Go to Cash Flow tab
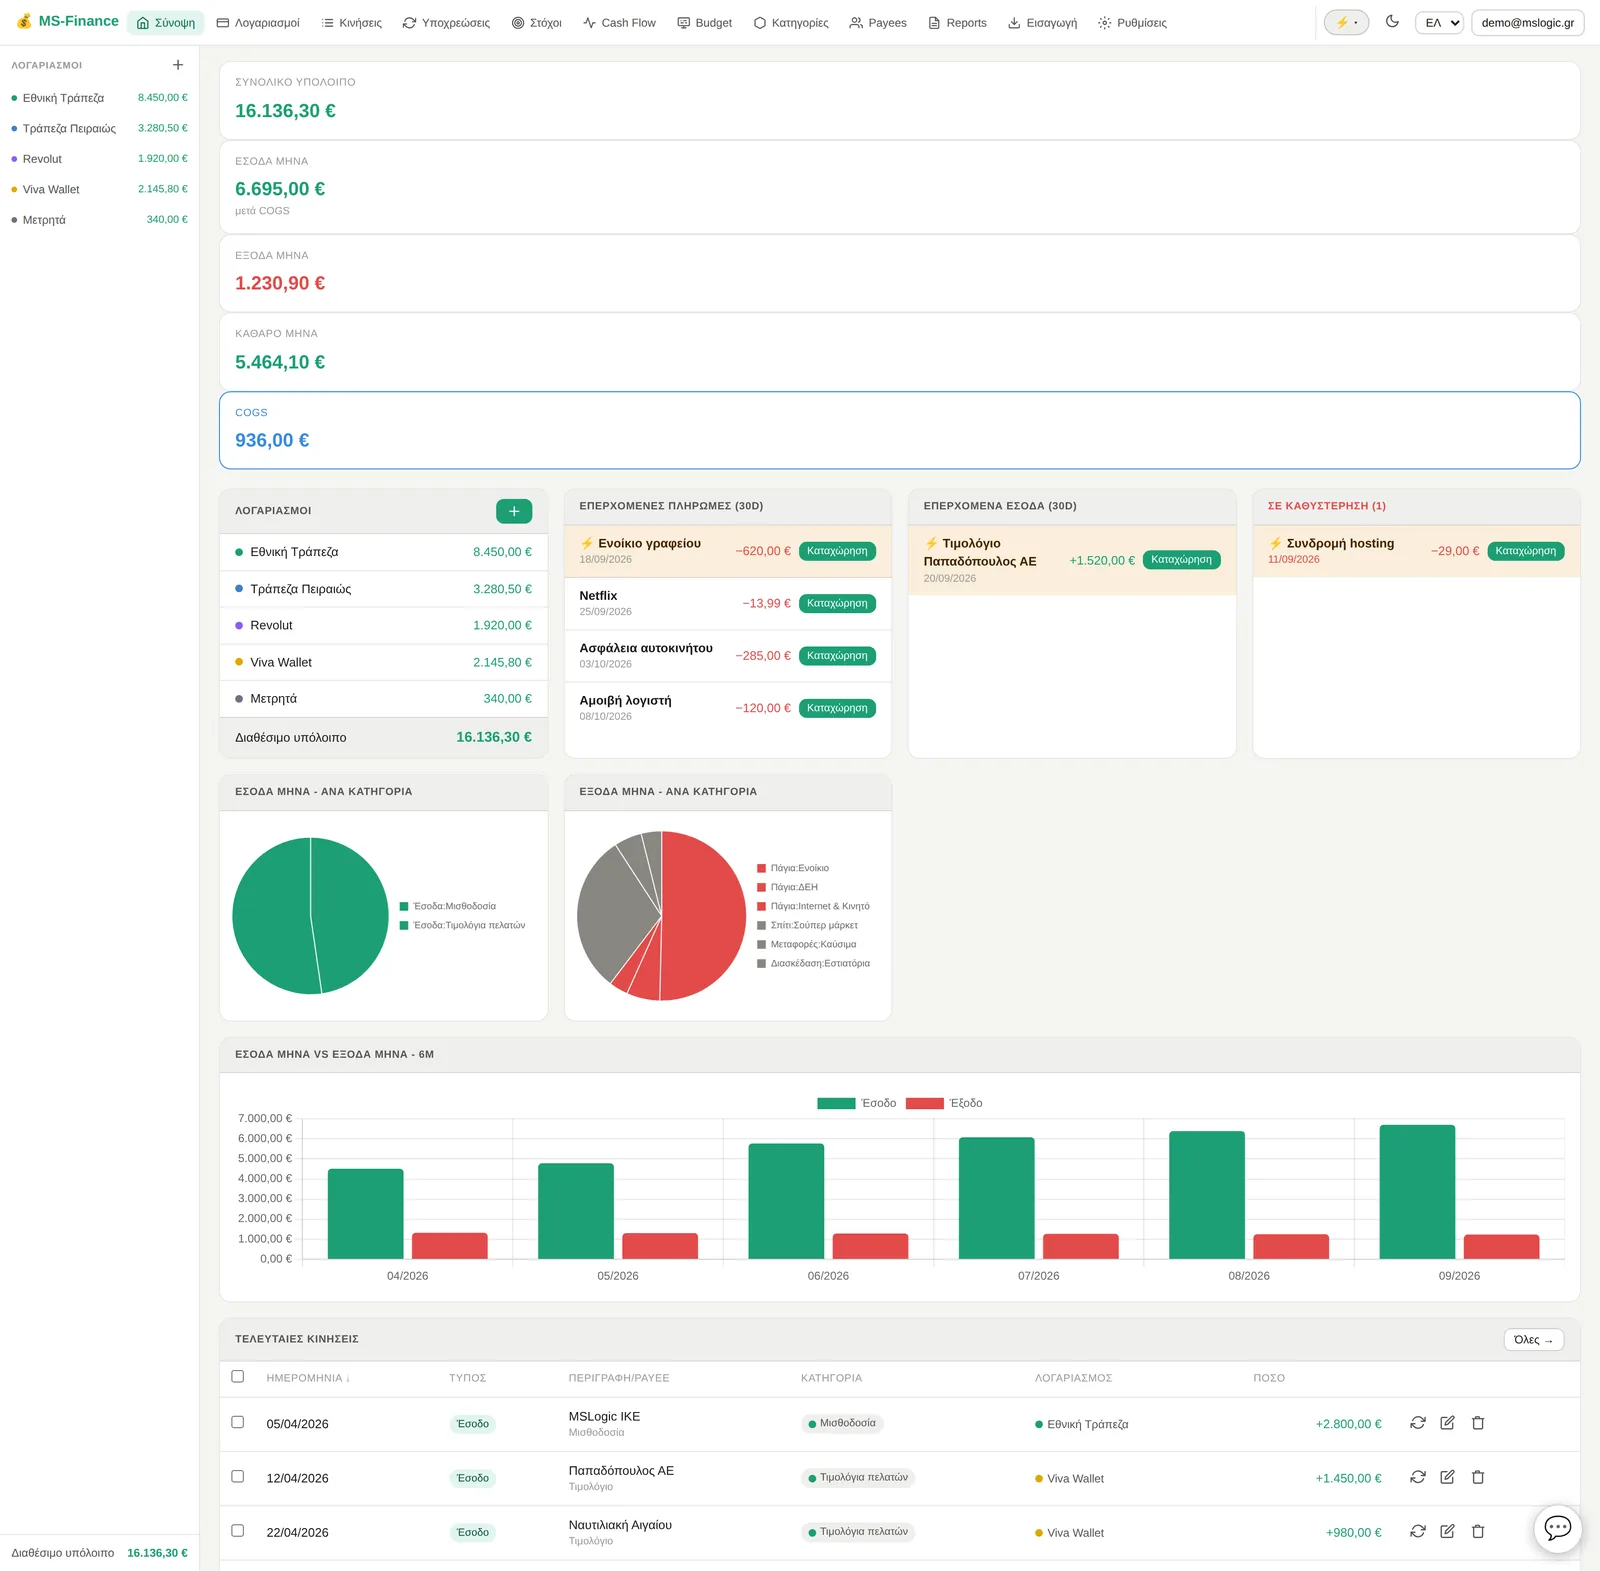The height and width of the screenshot is (1571, 1600). point(619,22)
